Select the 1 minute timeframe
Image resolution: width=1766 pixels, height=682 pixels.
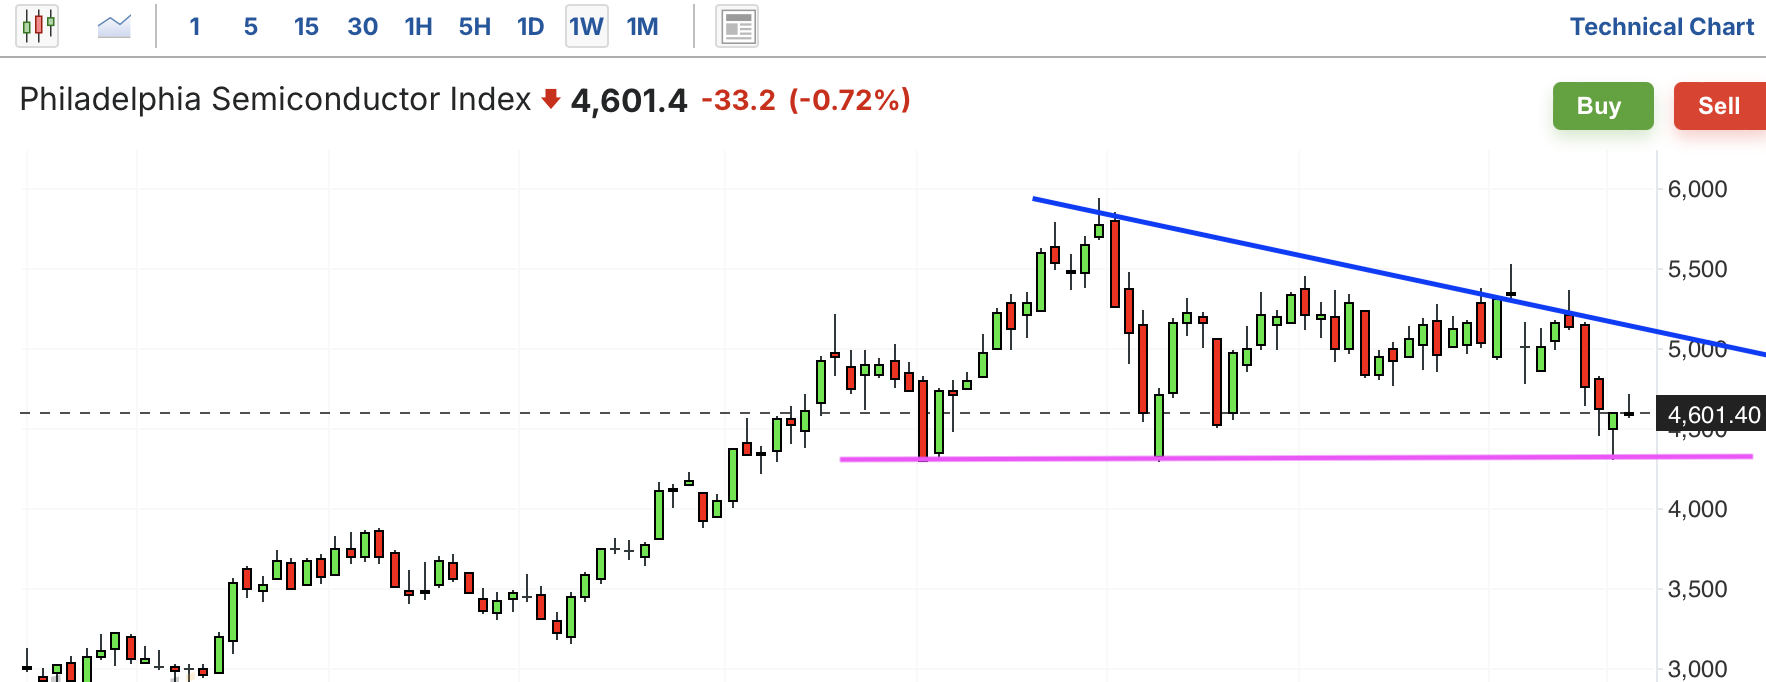(x=195, y=27)
